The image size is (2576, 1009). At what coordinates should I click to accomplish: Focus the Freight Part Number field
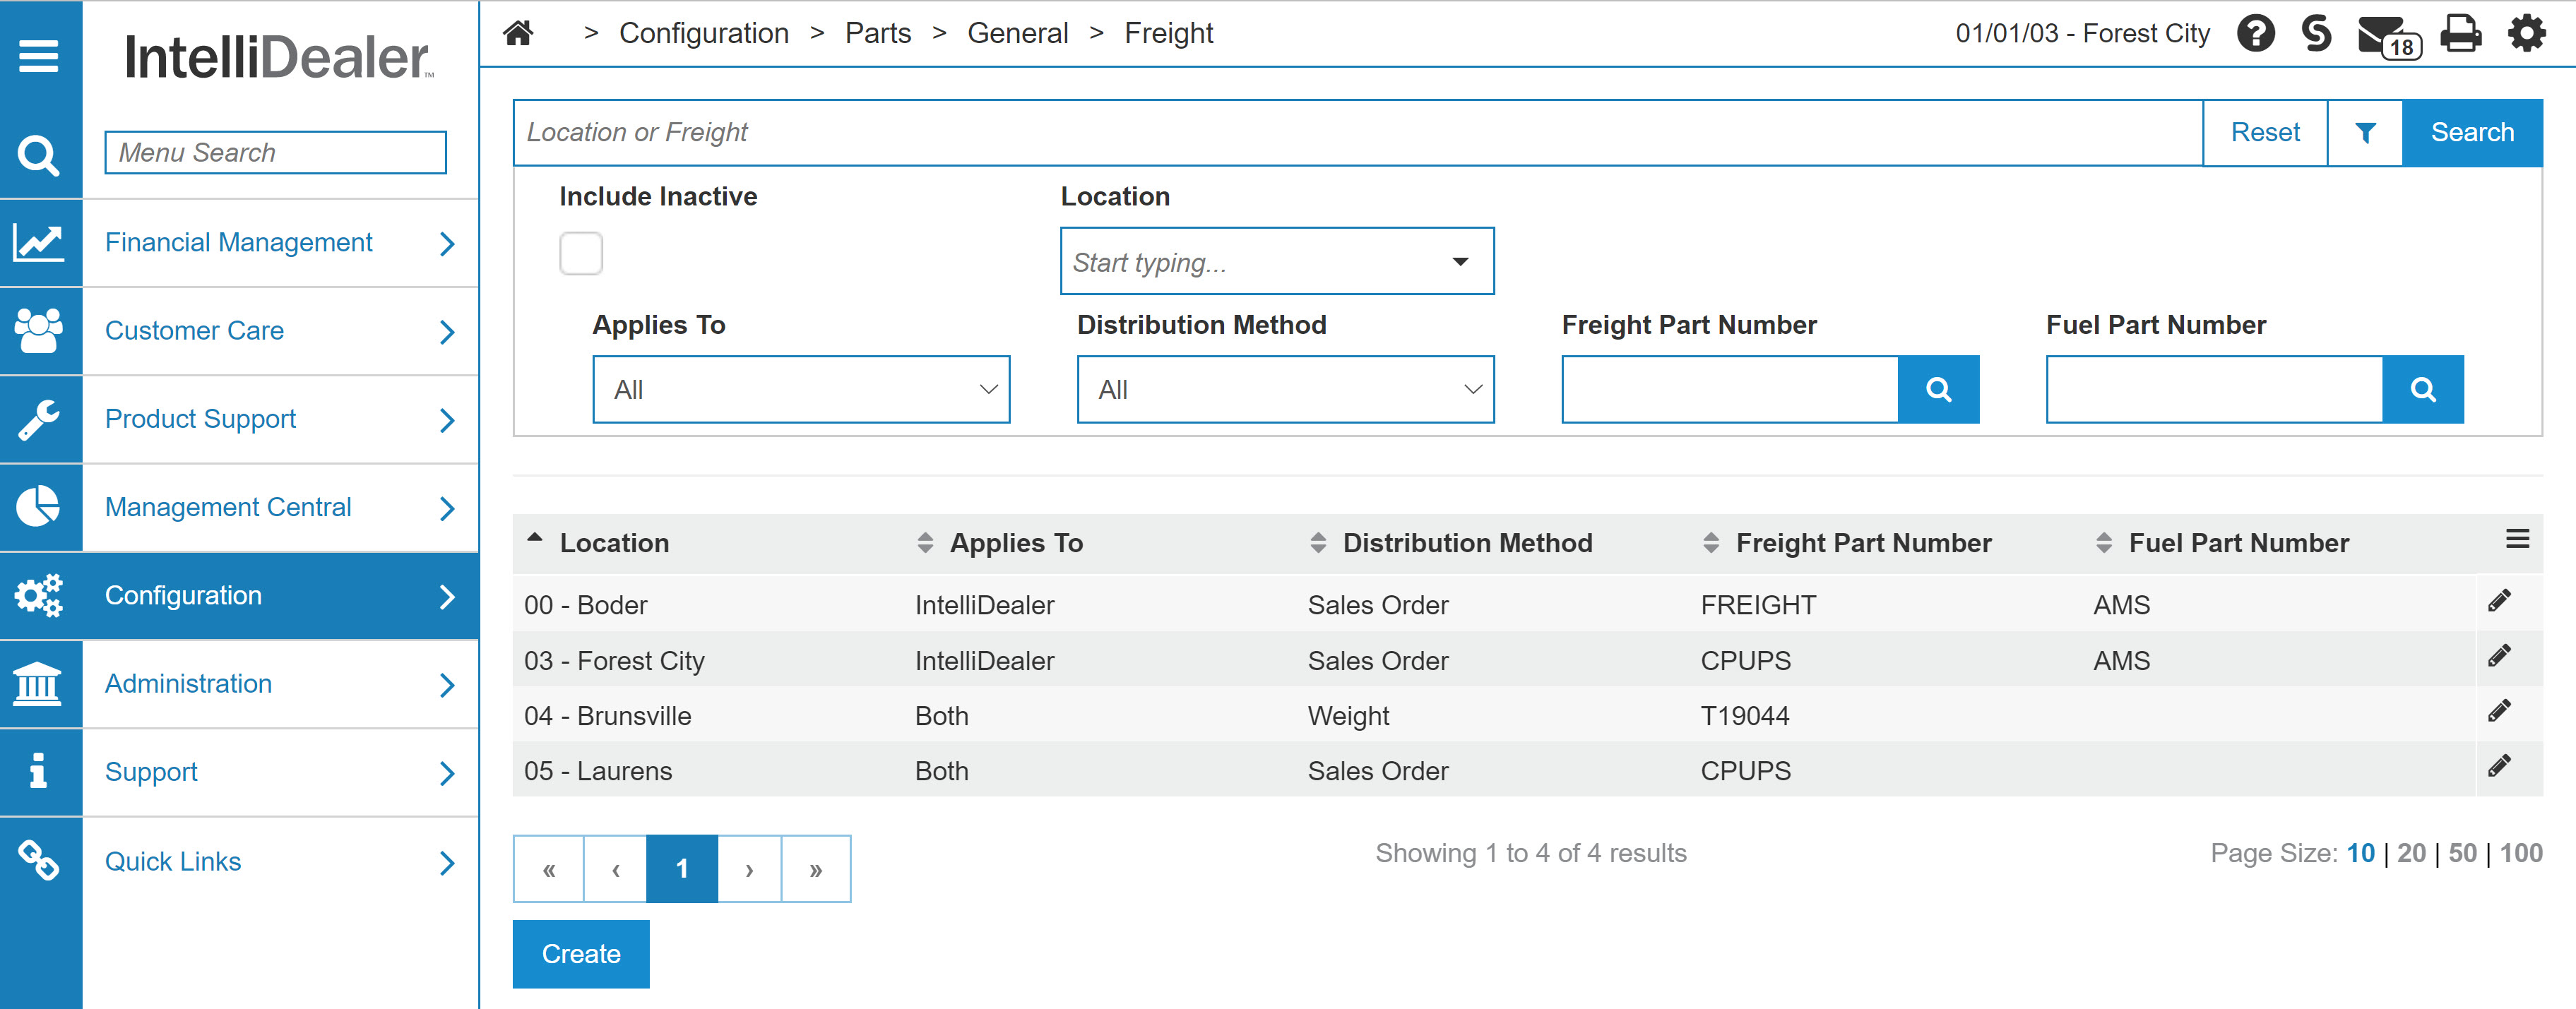tap(1730, 389)
